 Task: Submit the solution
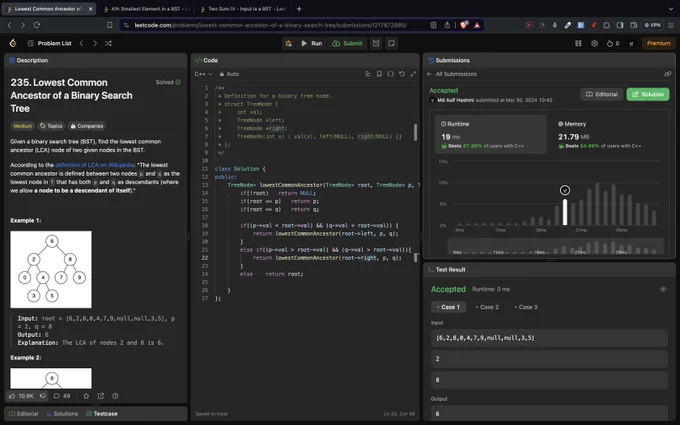tap(347, 43)
